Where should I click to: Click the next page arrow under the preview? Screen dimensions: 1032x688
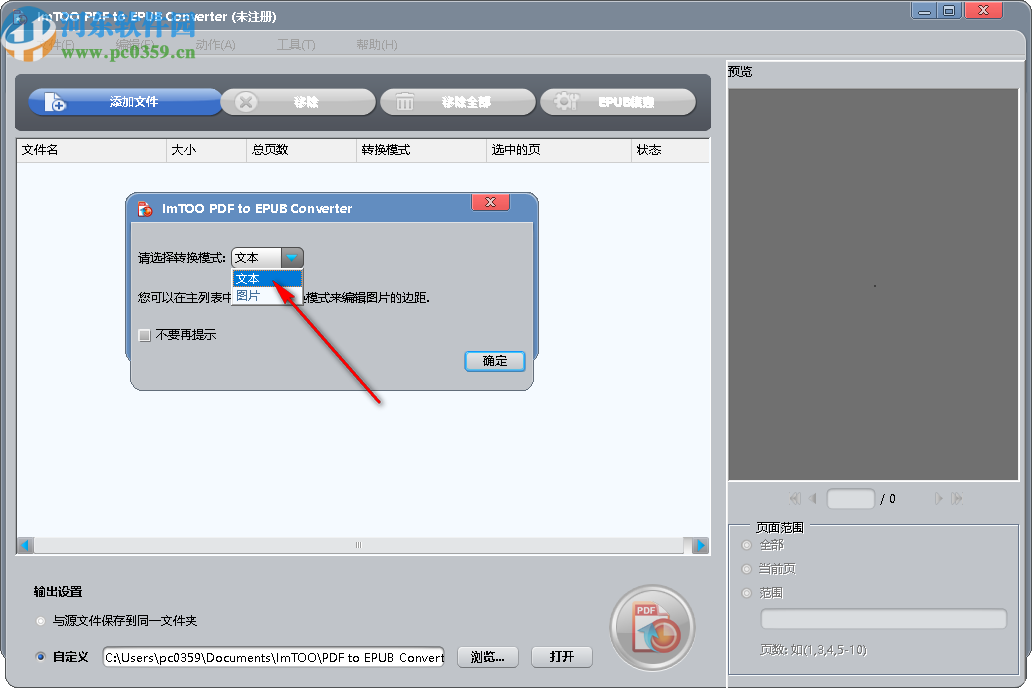(x=938, y=498)
